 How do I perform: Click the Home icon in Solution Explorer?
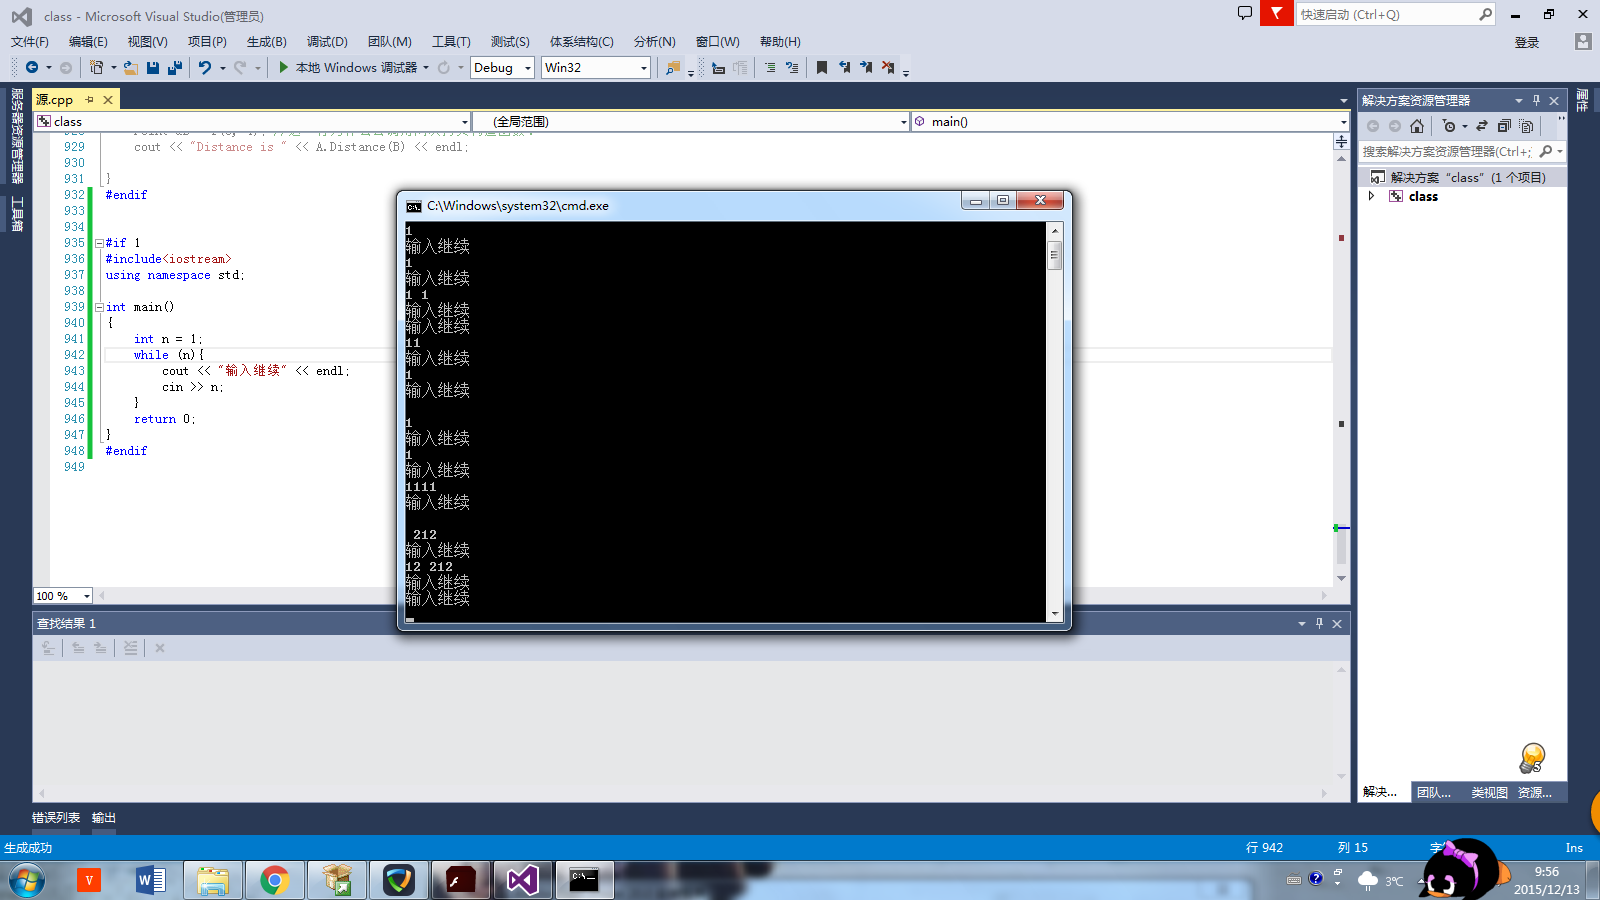[x=1417, y=126]
